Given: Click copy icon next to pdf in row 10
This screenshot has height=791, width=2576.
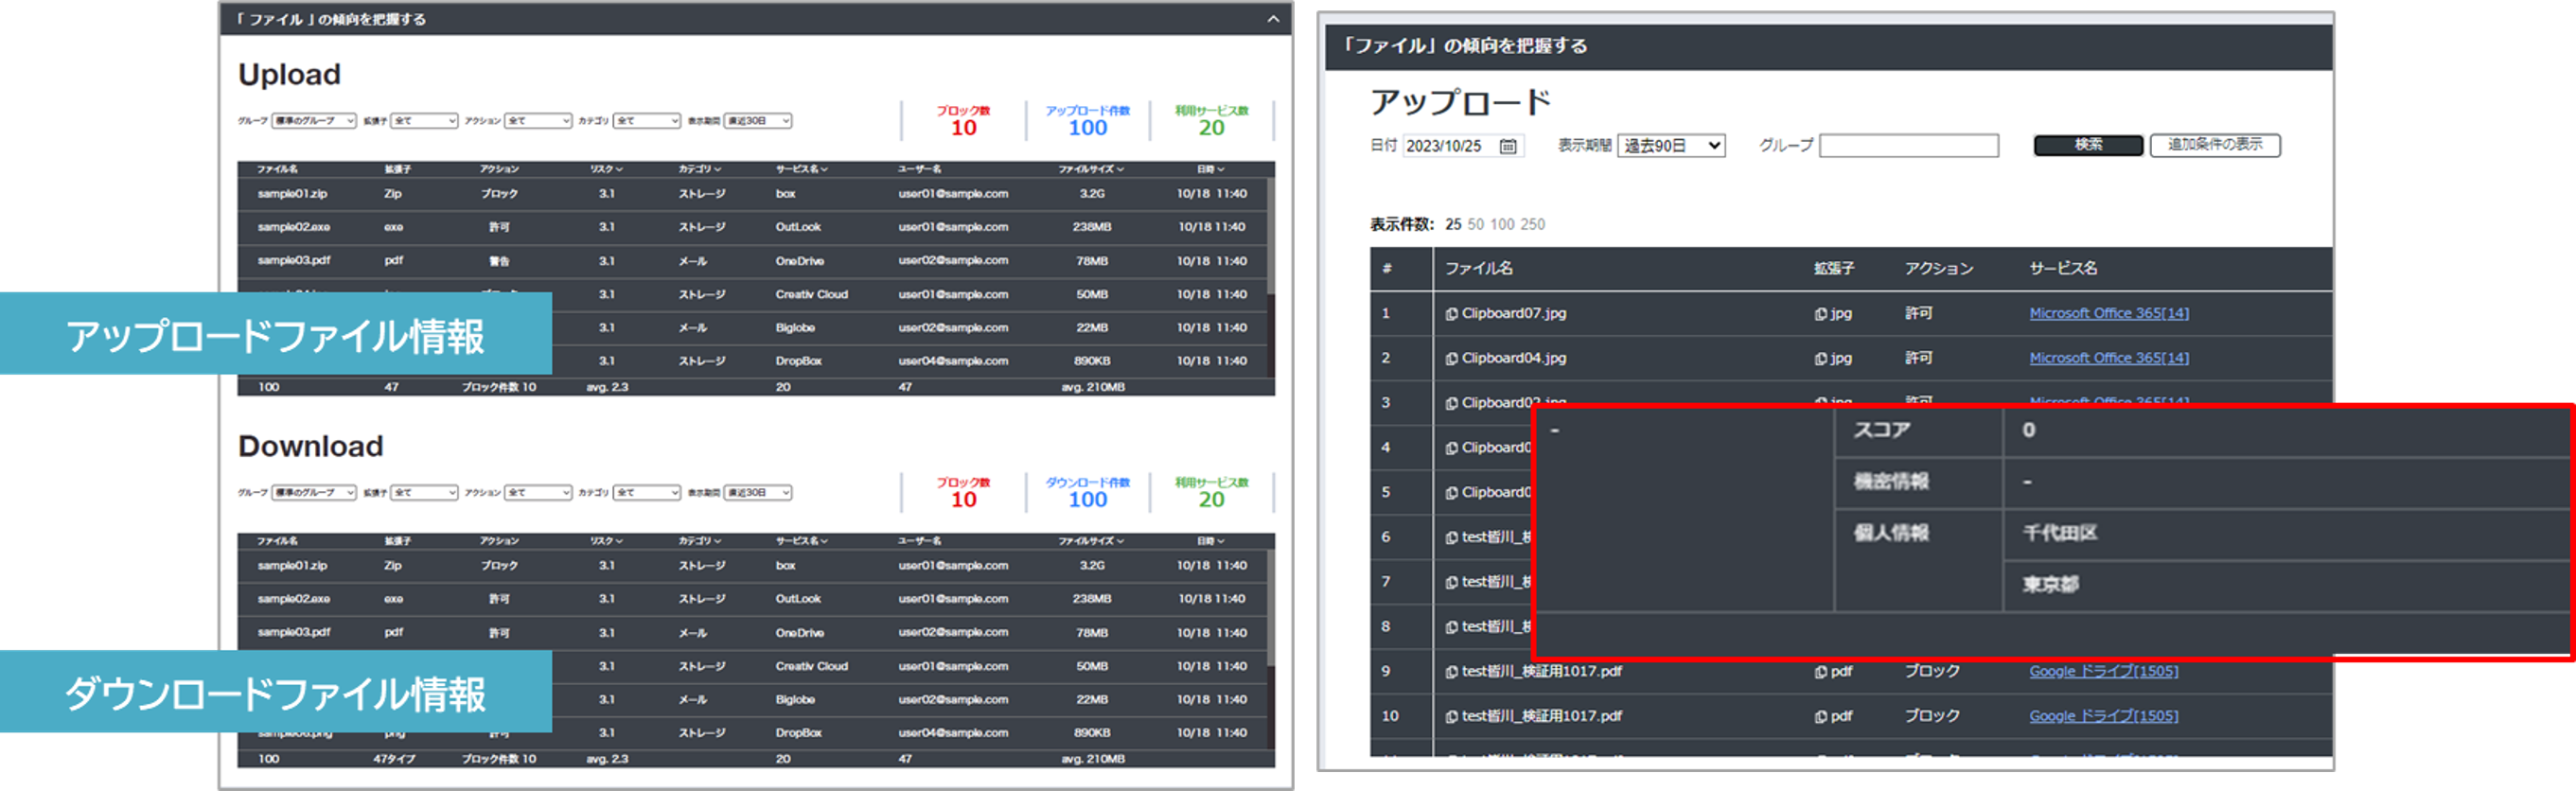Looking at the screenshot, I should [x=1821, y=717].
